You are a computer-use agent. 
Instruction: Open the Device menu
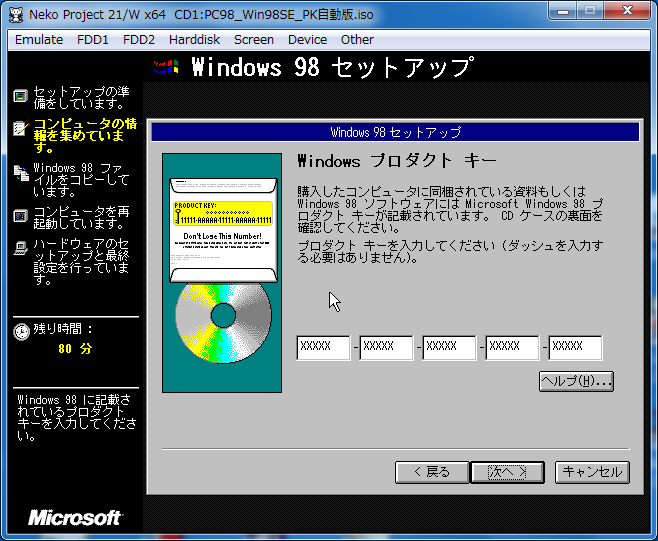pos(307,40)
